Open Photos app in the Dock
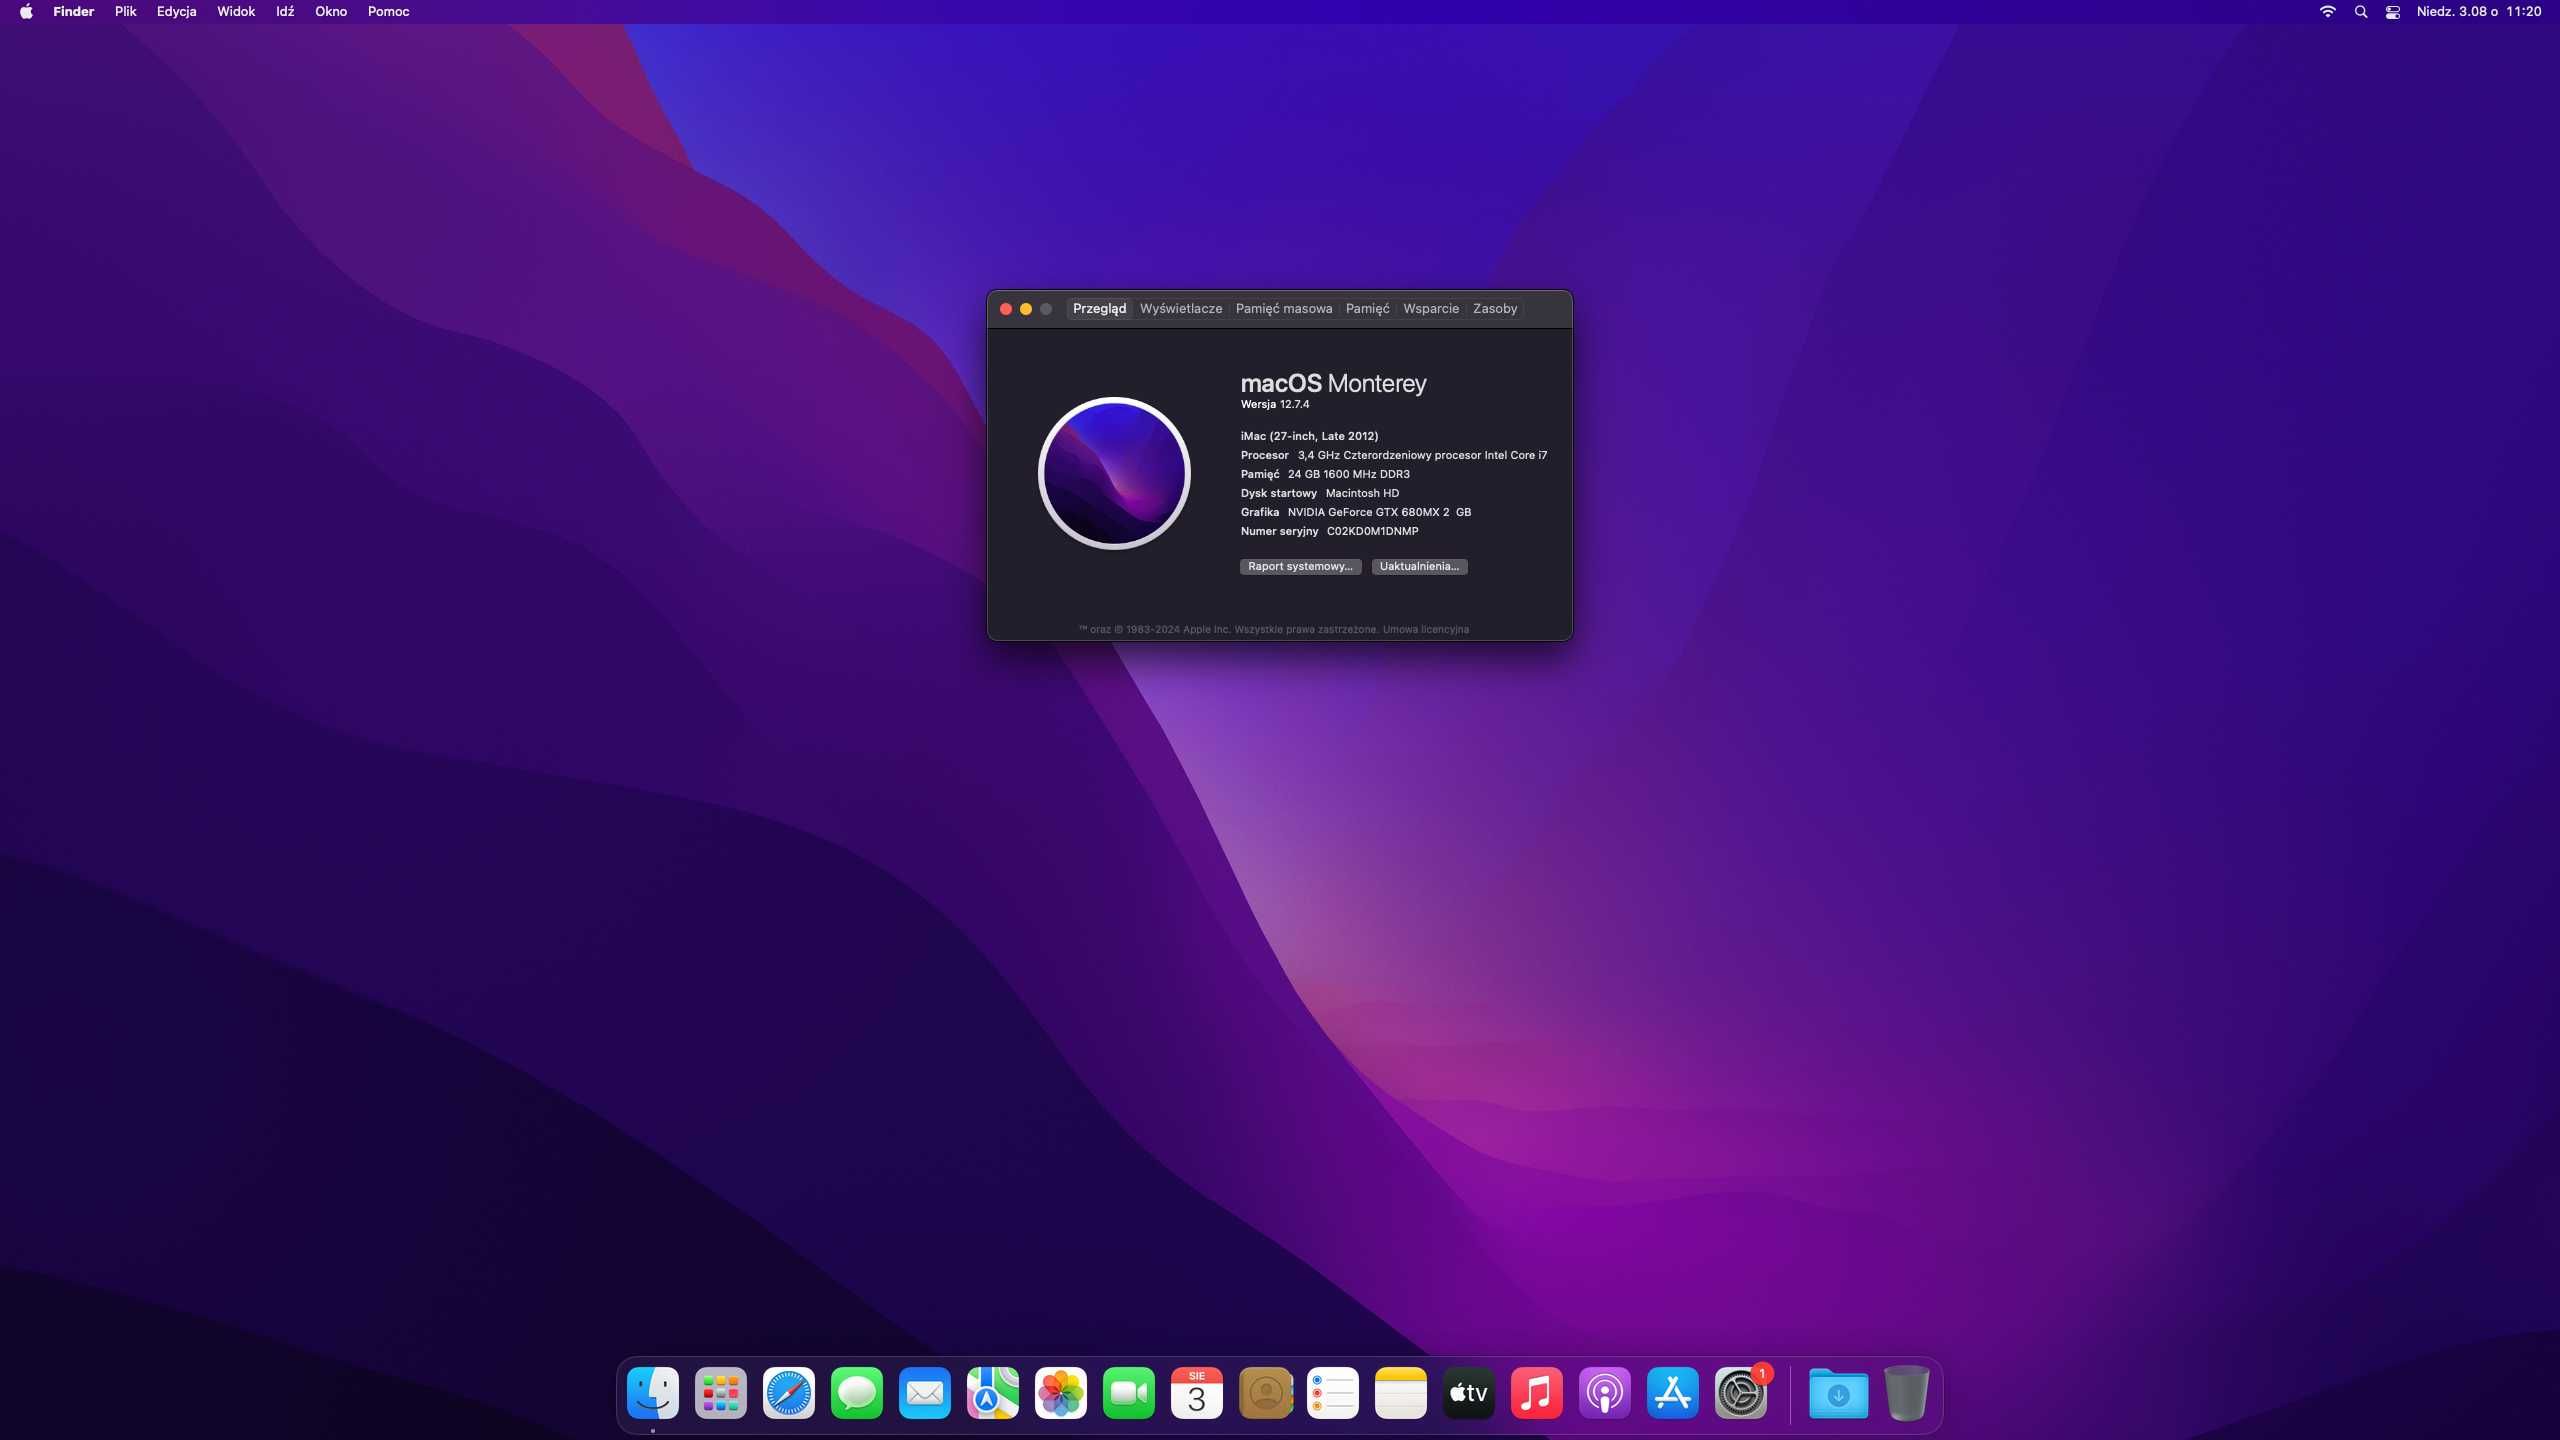Image resolution: width=2560 pixels, height=1440 pixels. 1061,1393
